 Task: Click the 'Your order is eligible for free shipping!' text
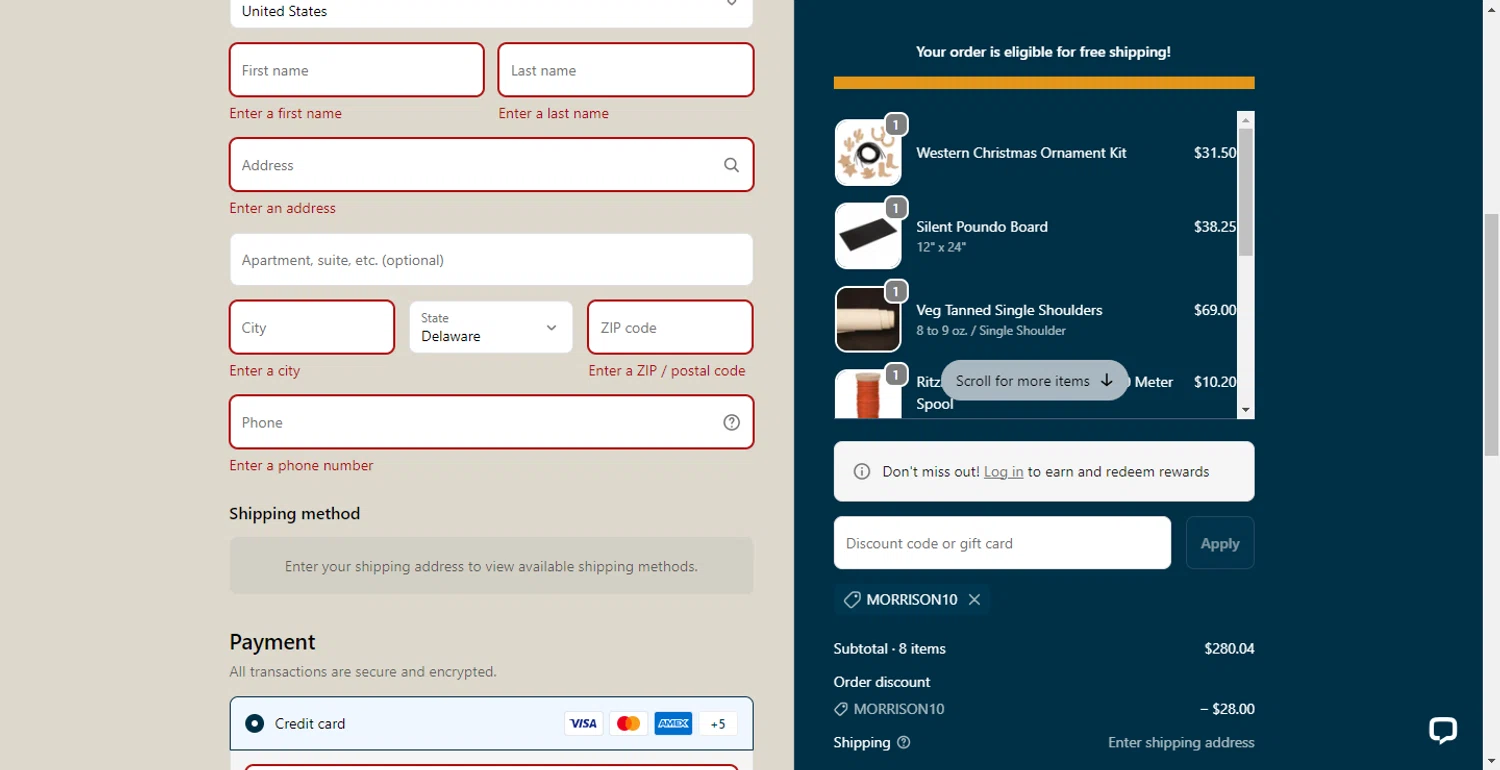(1043, 52)
